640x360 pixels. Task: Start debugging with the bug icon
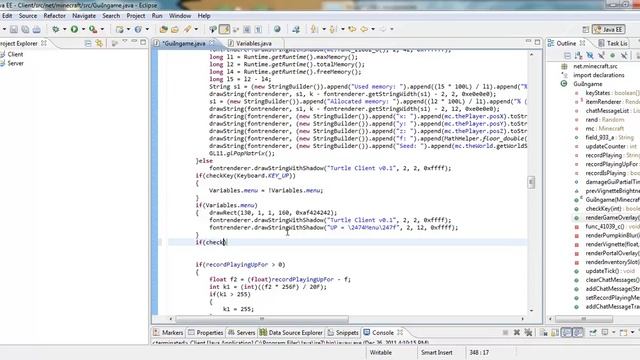coord(56,29)
